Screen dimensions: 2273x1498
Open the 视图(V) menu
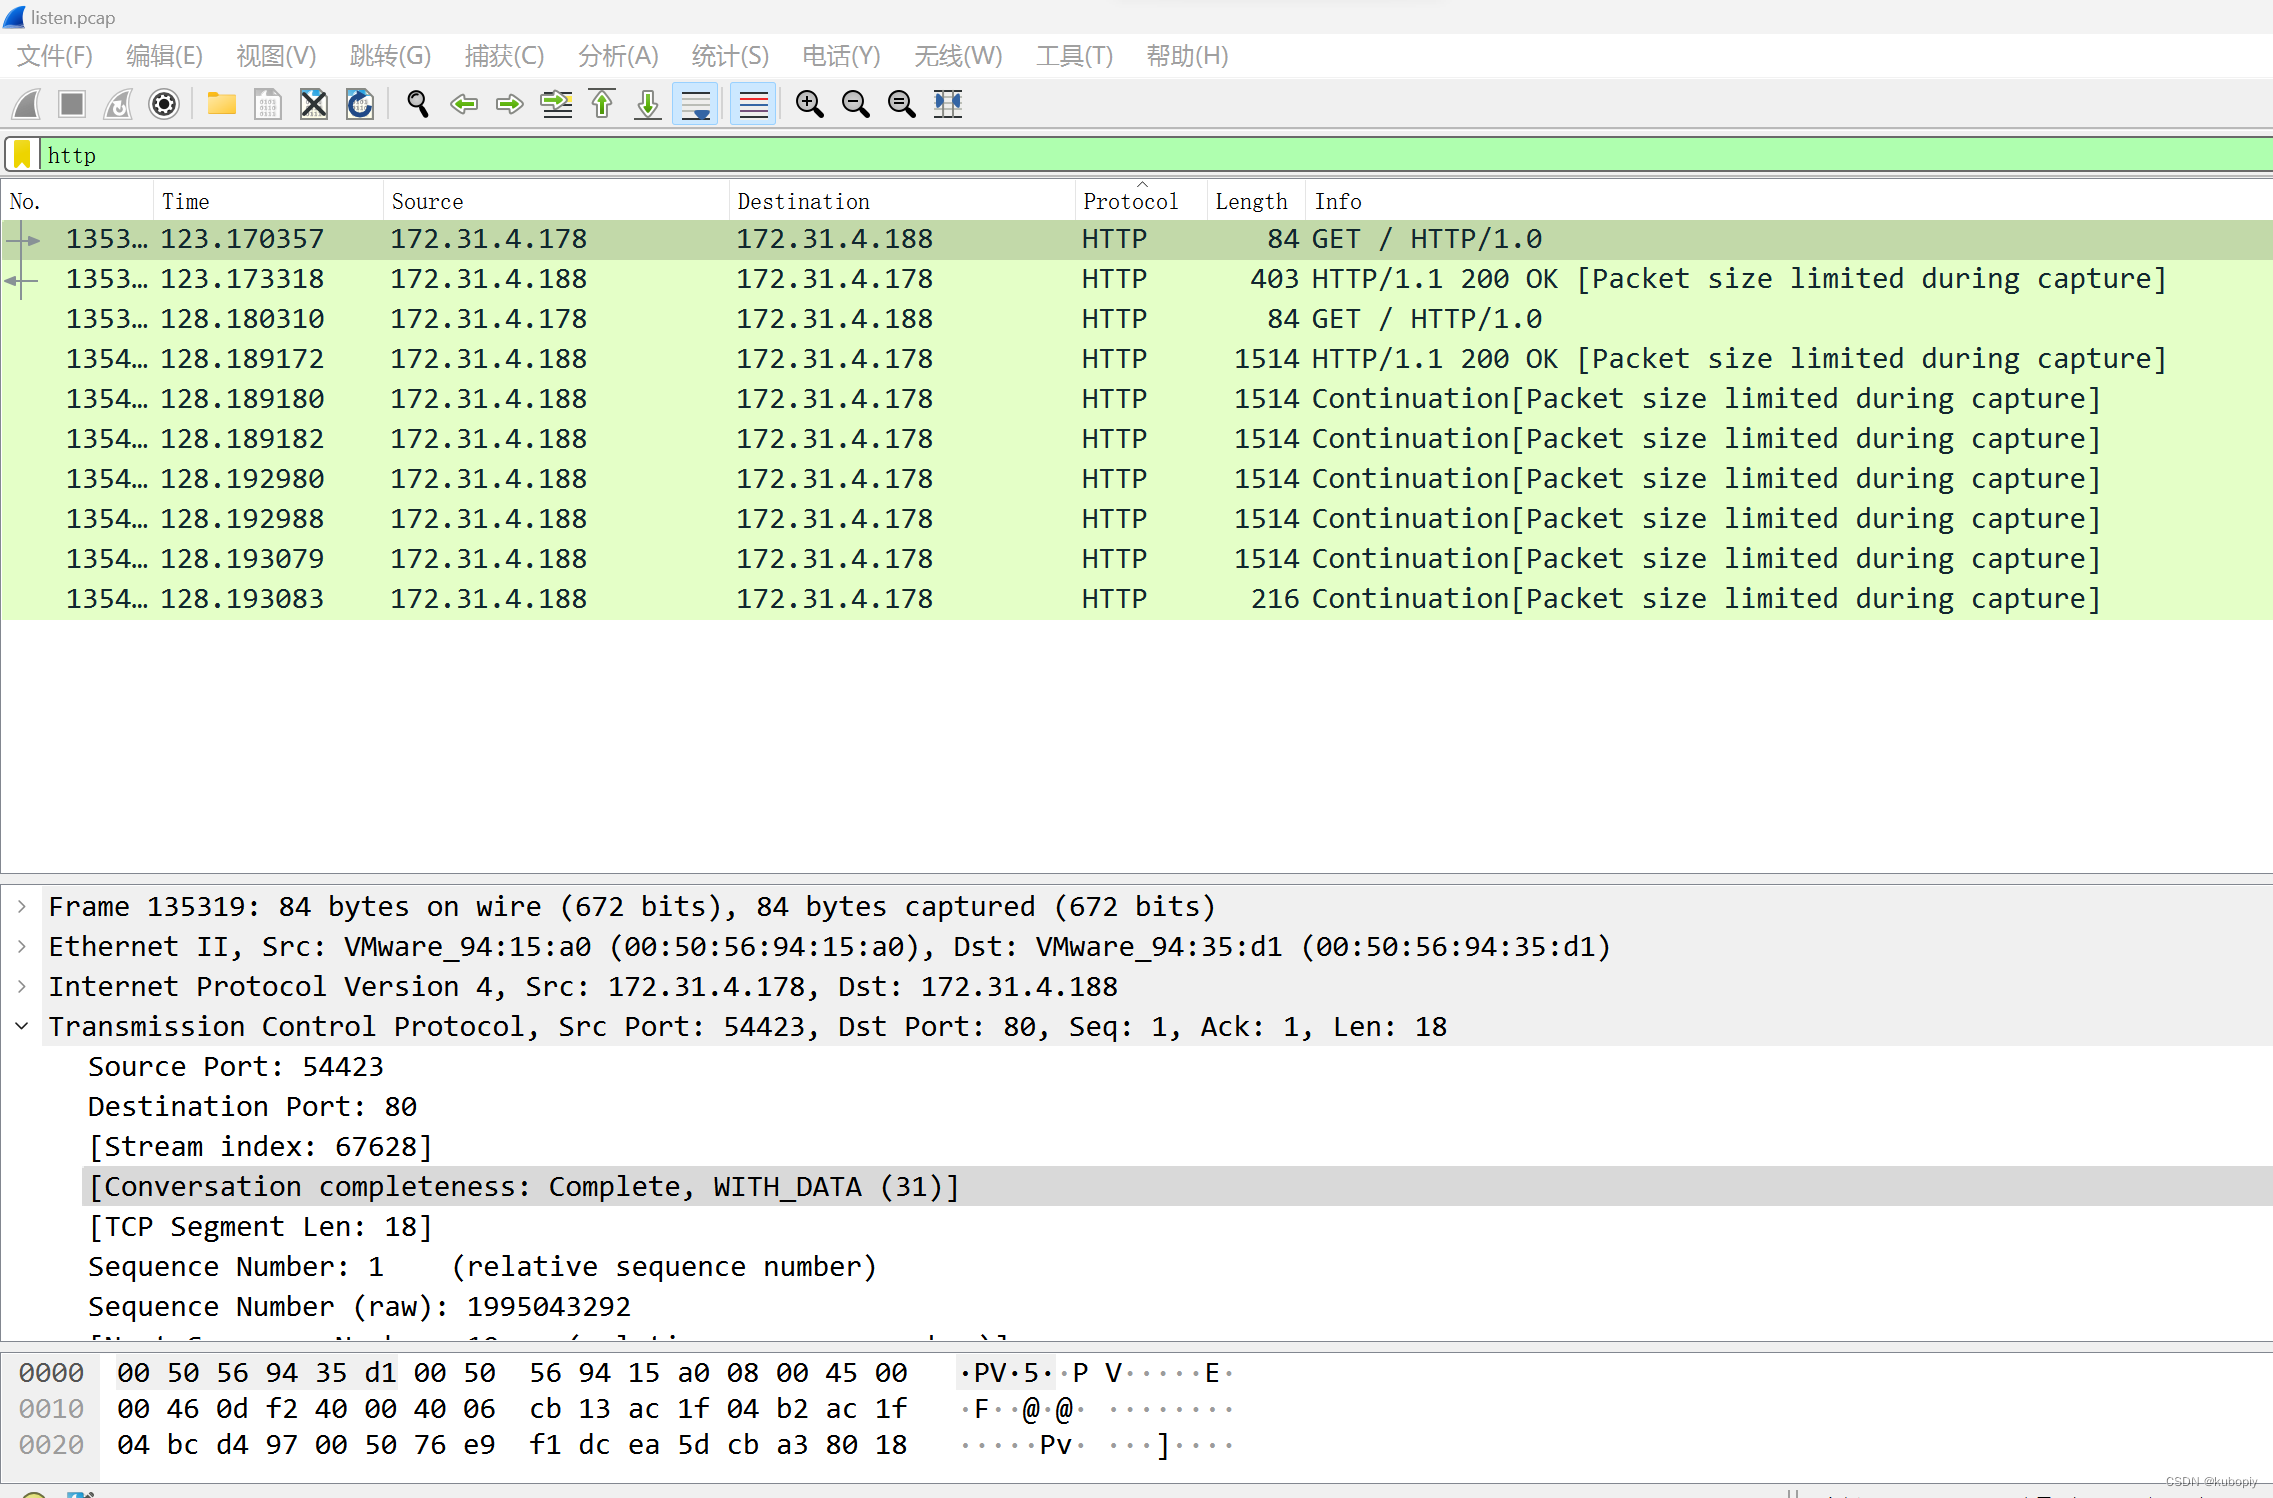[x=276, y=56]
